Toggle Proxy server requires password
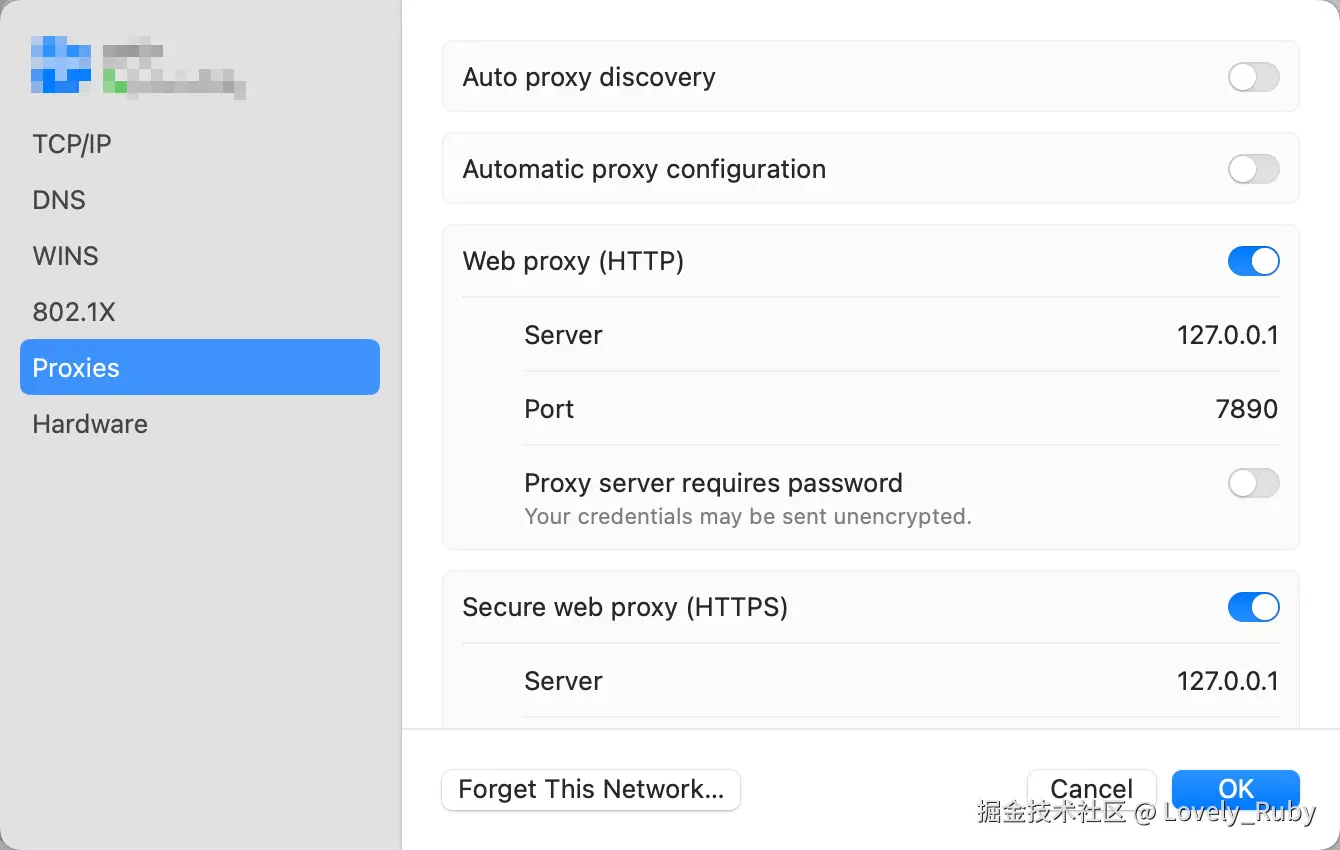Image resolution: width=1340 pixels, height=850 pixels. pos(1253,484)
